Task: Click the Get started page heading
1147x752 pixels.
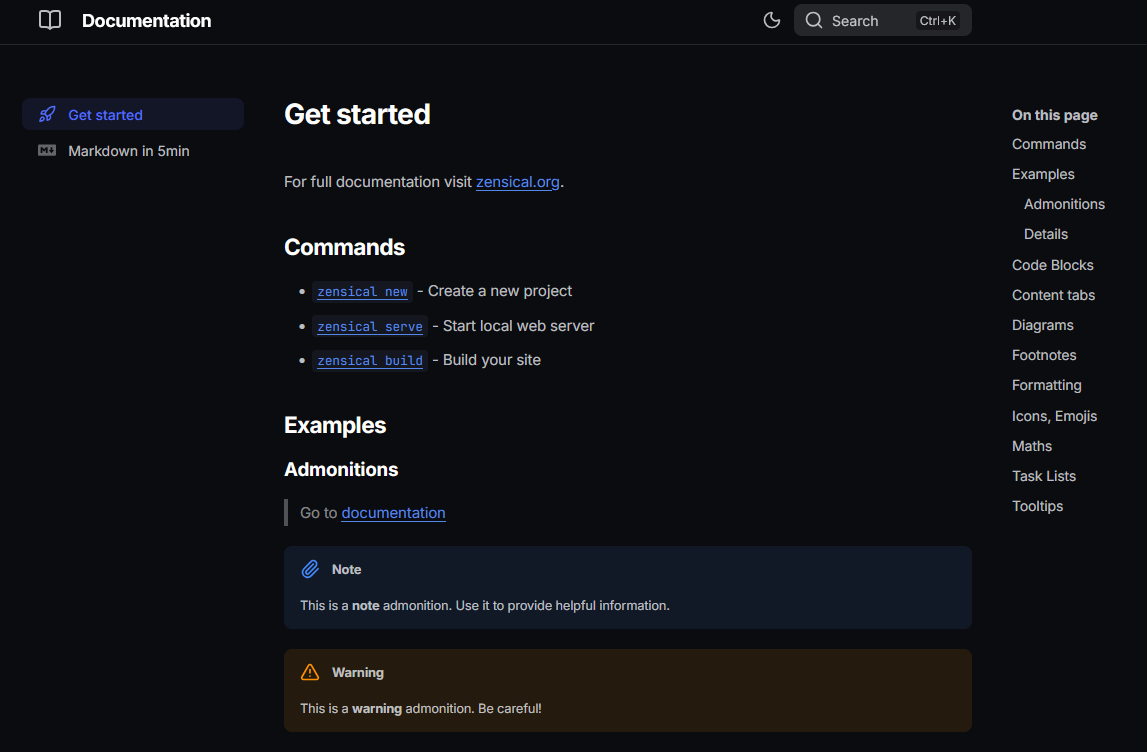Action: [357, 114]
